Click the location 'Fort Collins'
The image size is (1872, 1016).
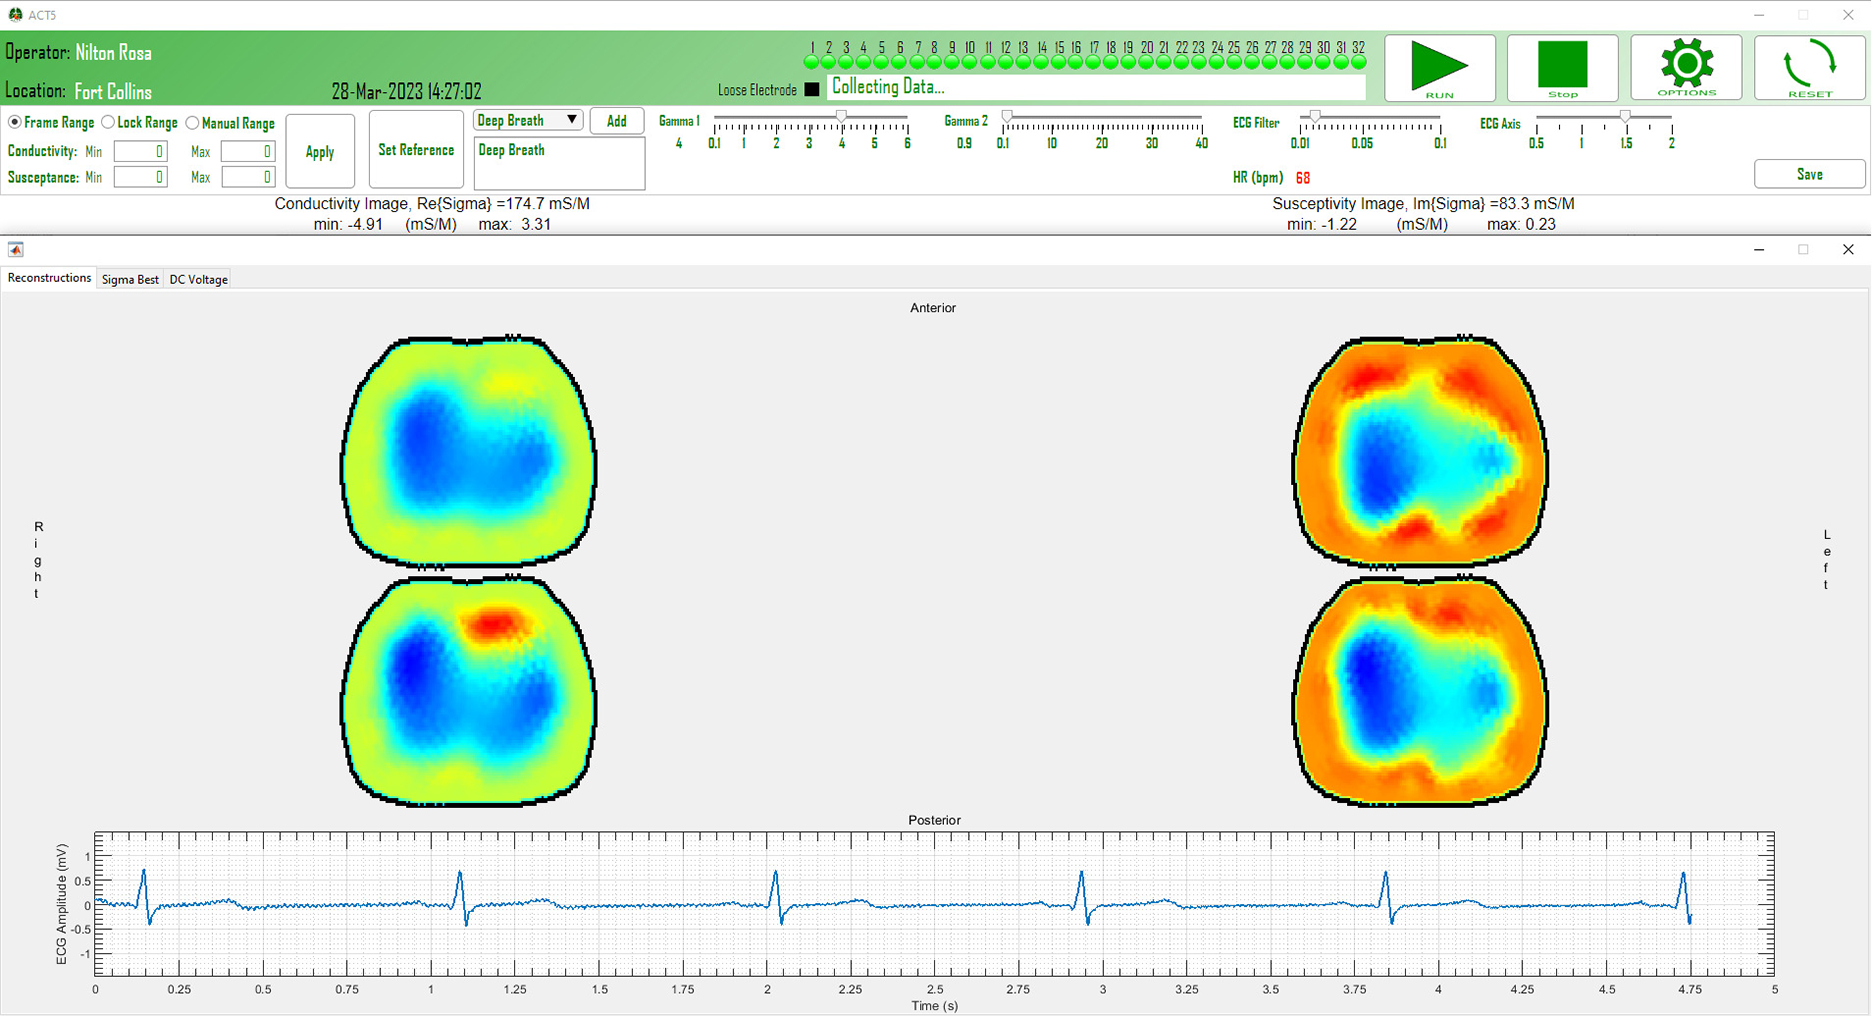(x=113, y=92)
